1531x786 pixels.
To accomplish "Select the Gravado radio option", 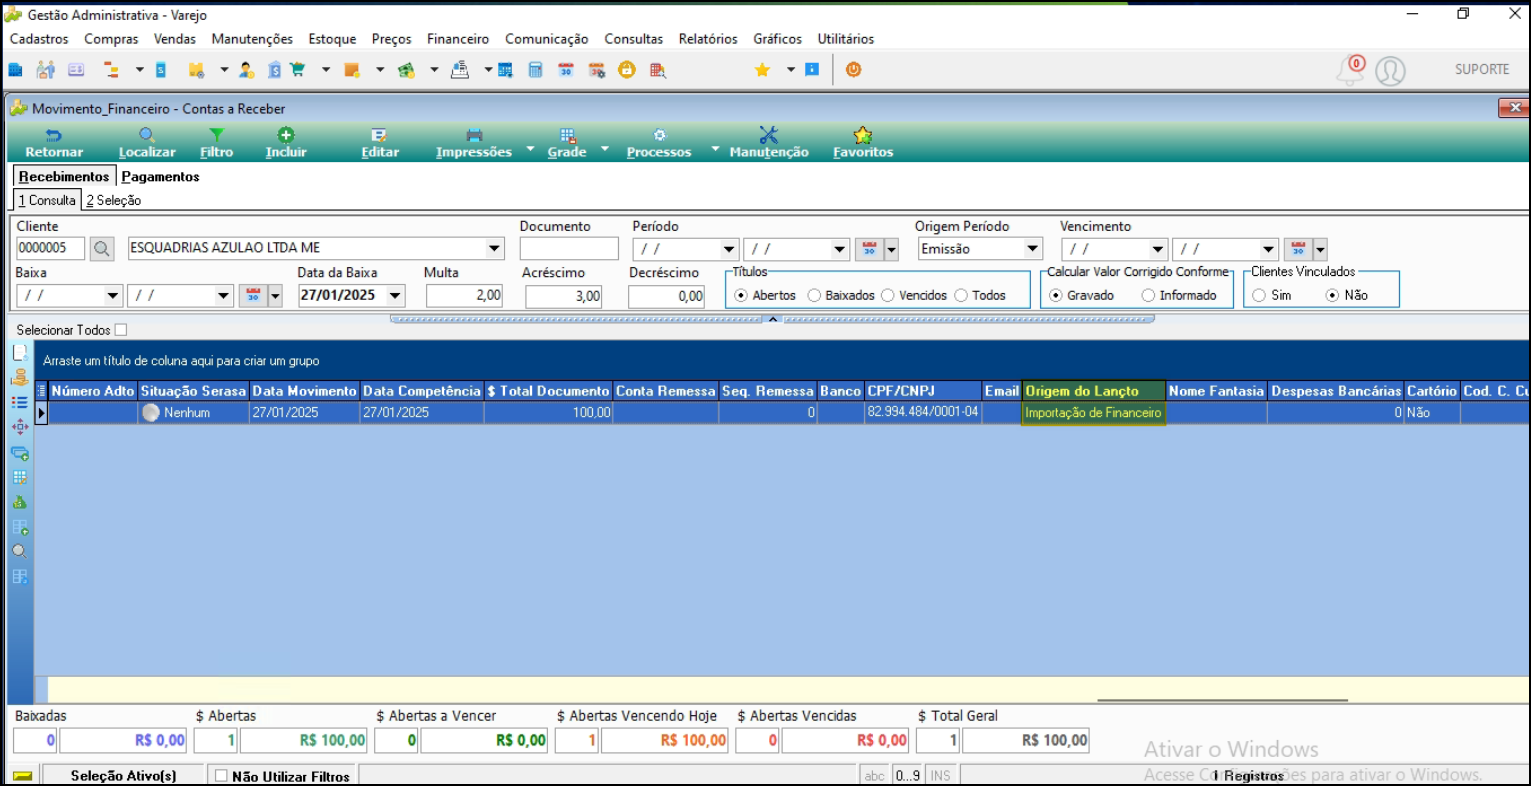I will click(x=1055, y=295).
